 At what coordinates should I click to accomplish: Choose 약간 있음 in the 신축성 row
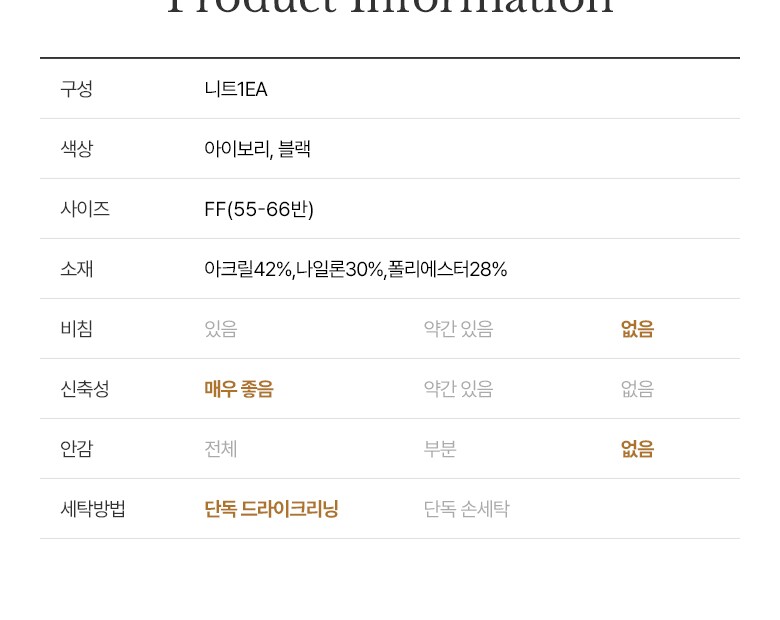(458, 389)
